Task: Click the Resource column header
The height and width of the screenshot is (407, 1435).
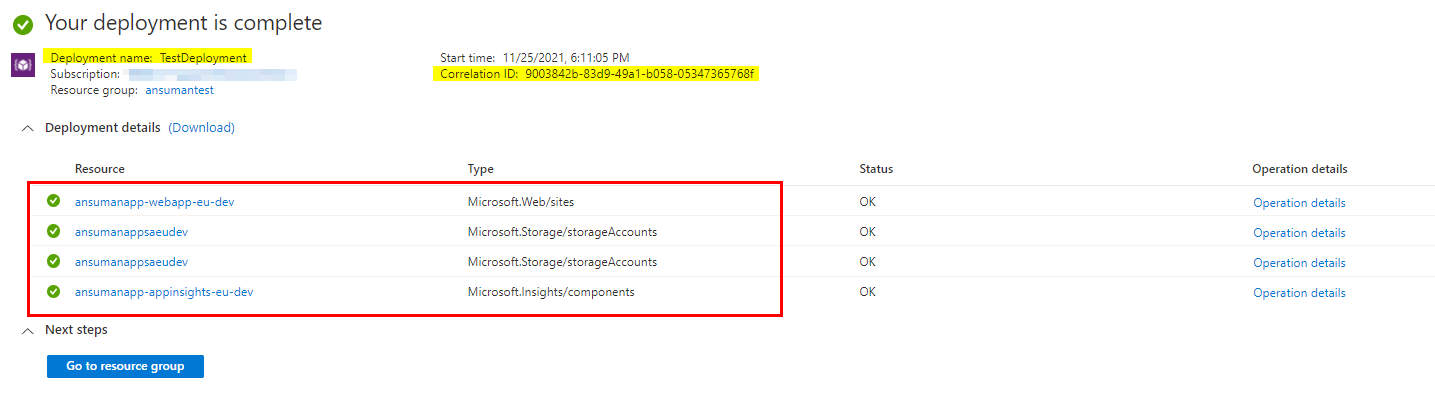Action: coord(100,169)
